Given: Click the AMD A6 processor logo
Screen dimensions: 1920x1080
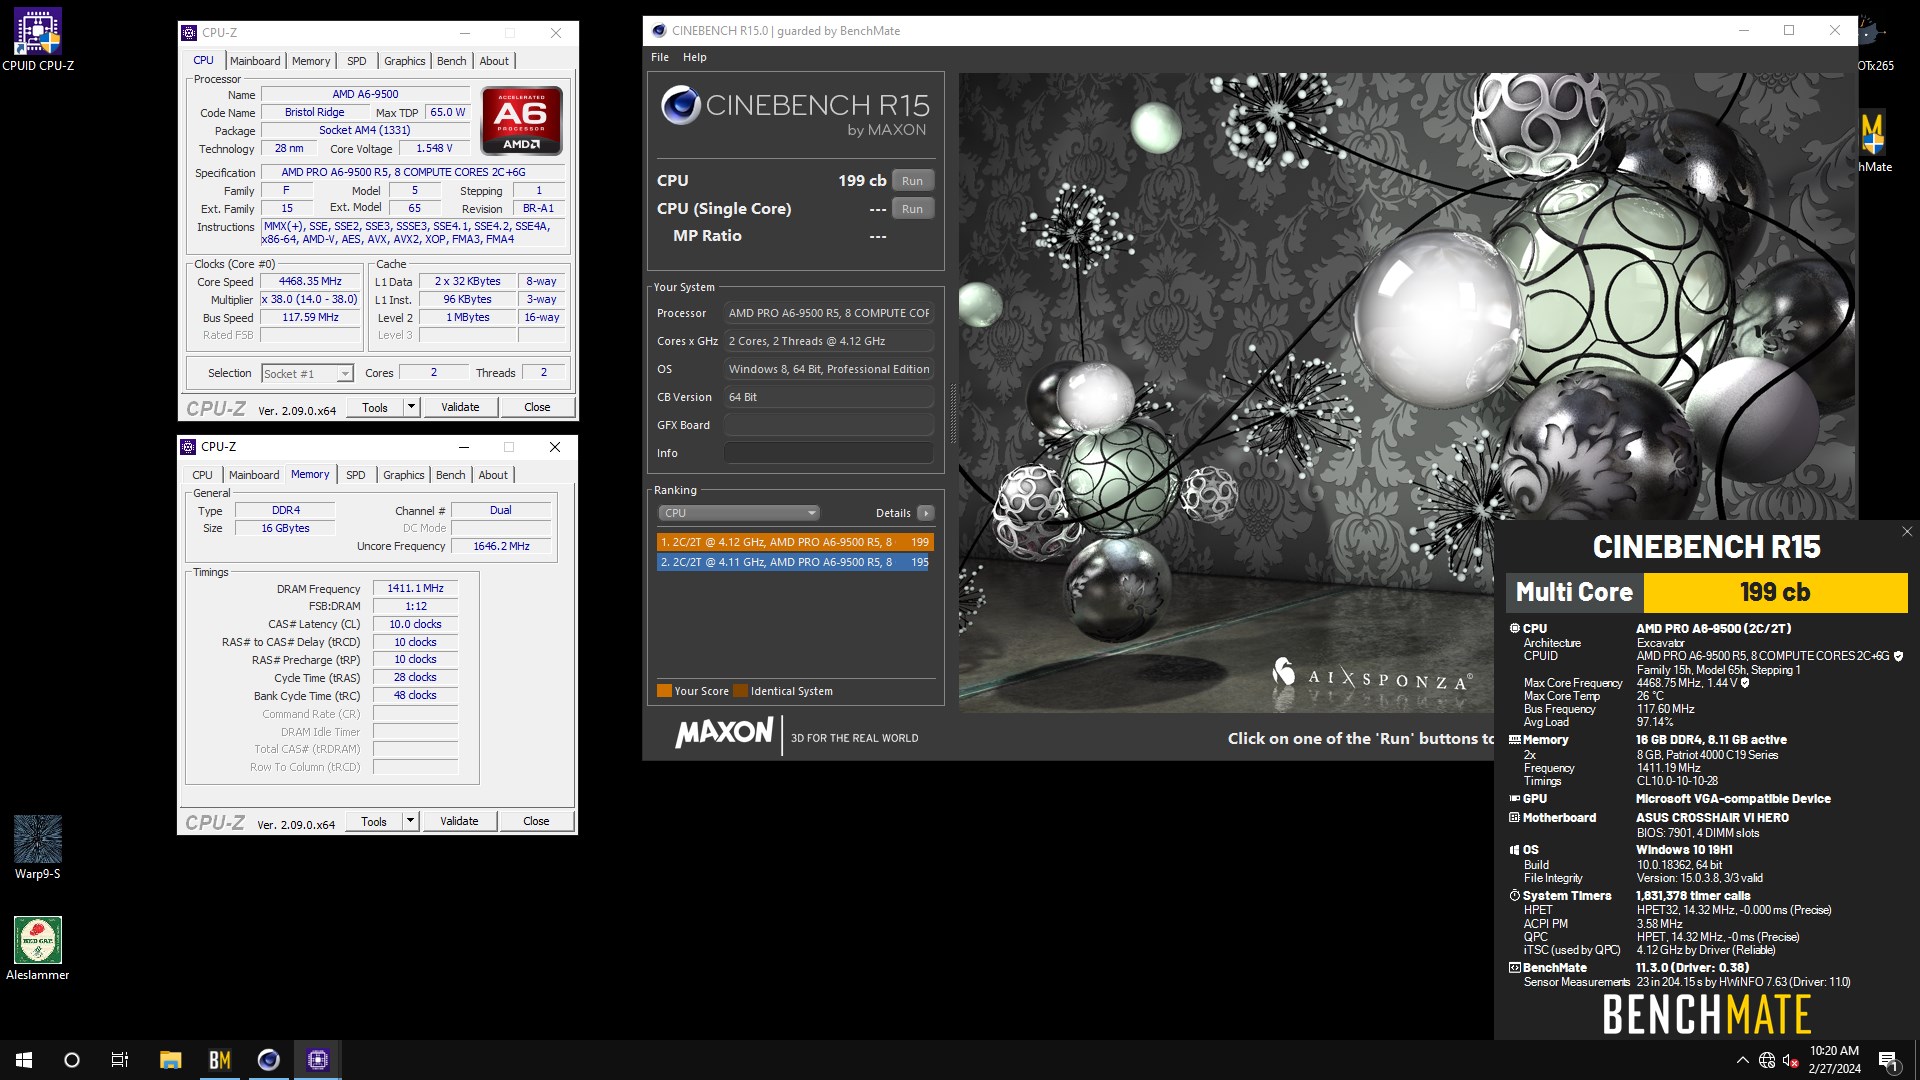Looking at the screenshot, I should click(x=521, y=120).
